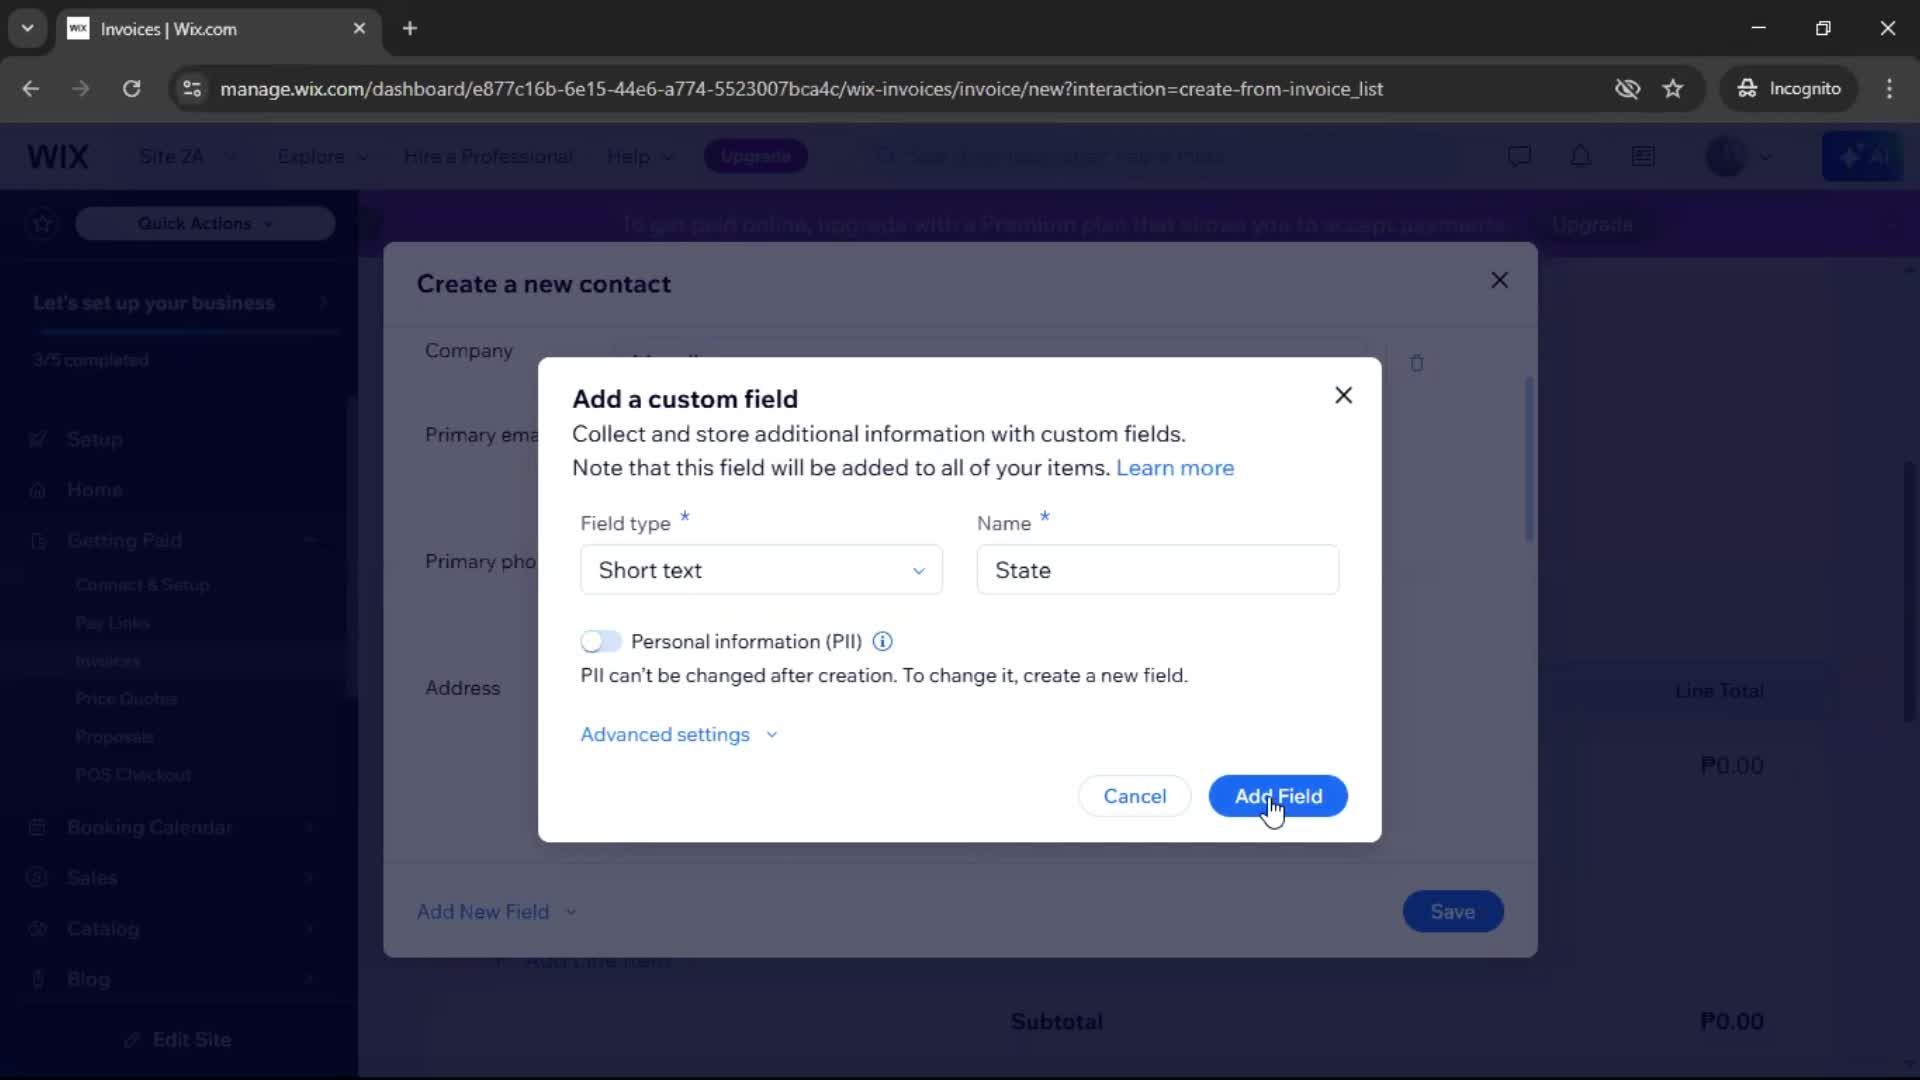
Task: Click the Save button in contact panel
Action: coord(1452,911)
